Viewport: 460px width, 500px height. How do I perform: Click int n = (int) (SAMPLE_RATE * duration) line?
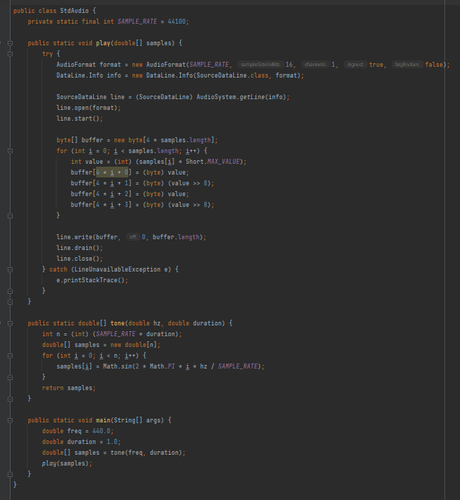click(x=112, y=334)
